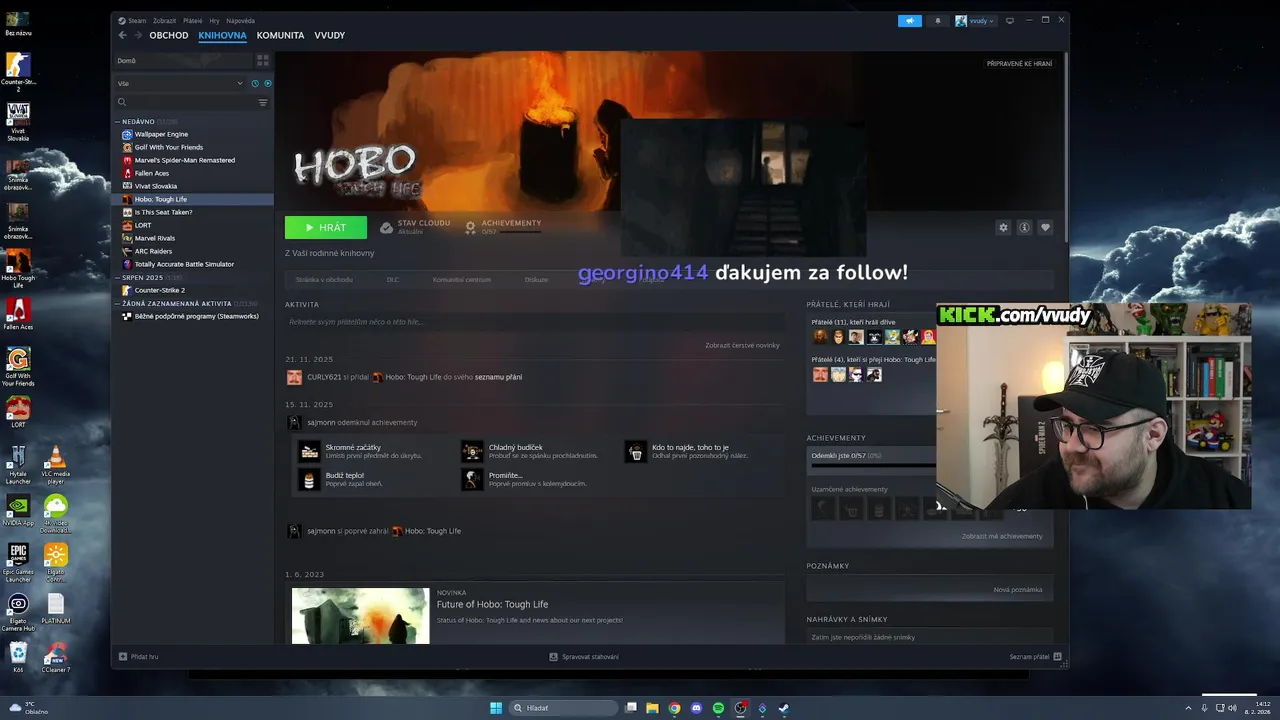The image size is (1280, 720).
Task: Click the Steam forward navigation arrow
Action: pyautogui.click(x=137, y=35)
